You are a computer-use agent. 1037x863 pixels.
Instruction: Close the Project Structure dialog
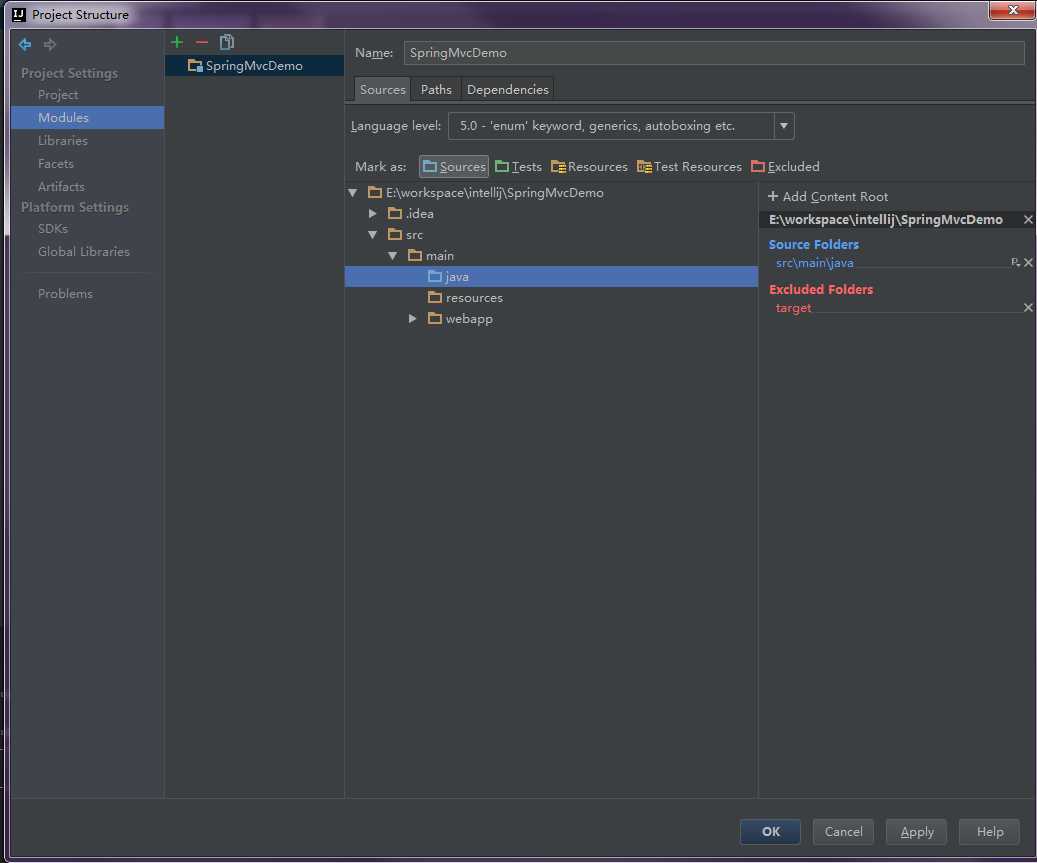tap(1012, 10)
